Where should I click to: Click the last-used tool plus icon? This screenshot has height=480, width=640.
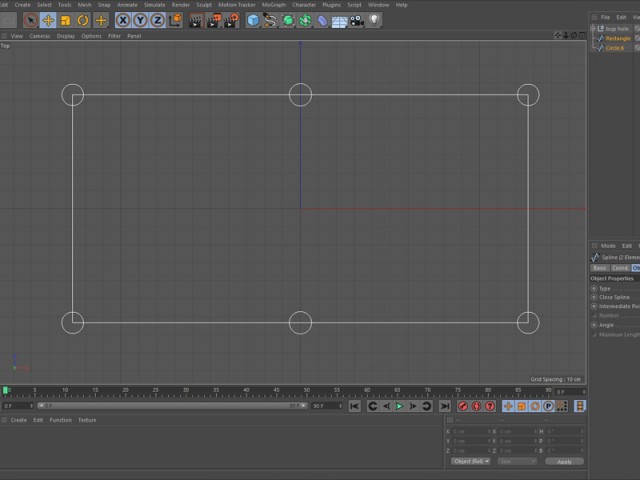pyautogui.click(x=100, y=20)
